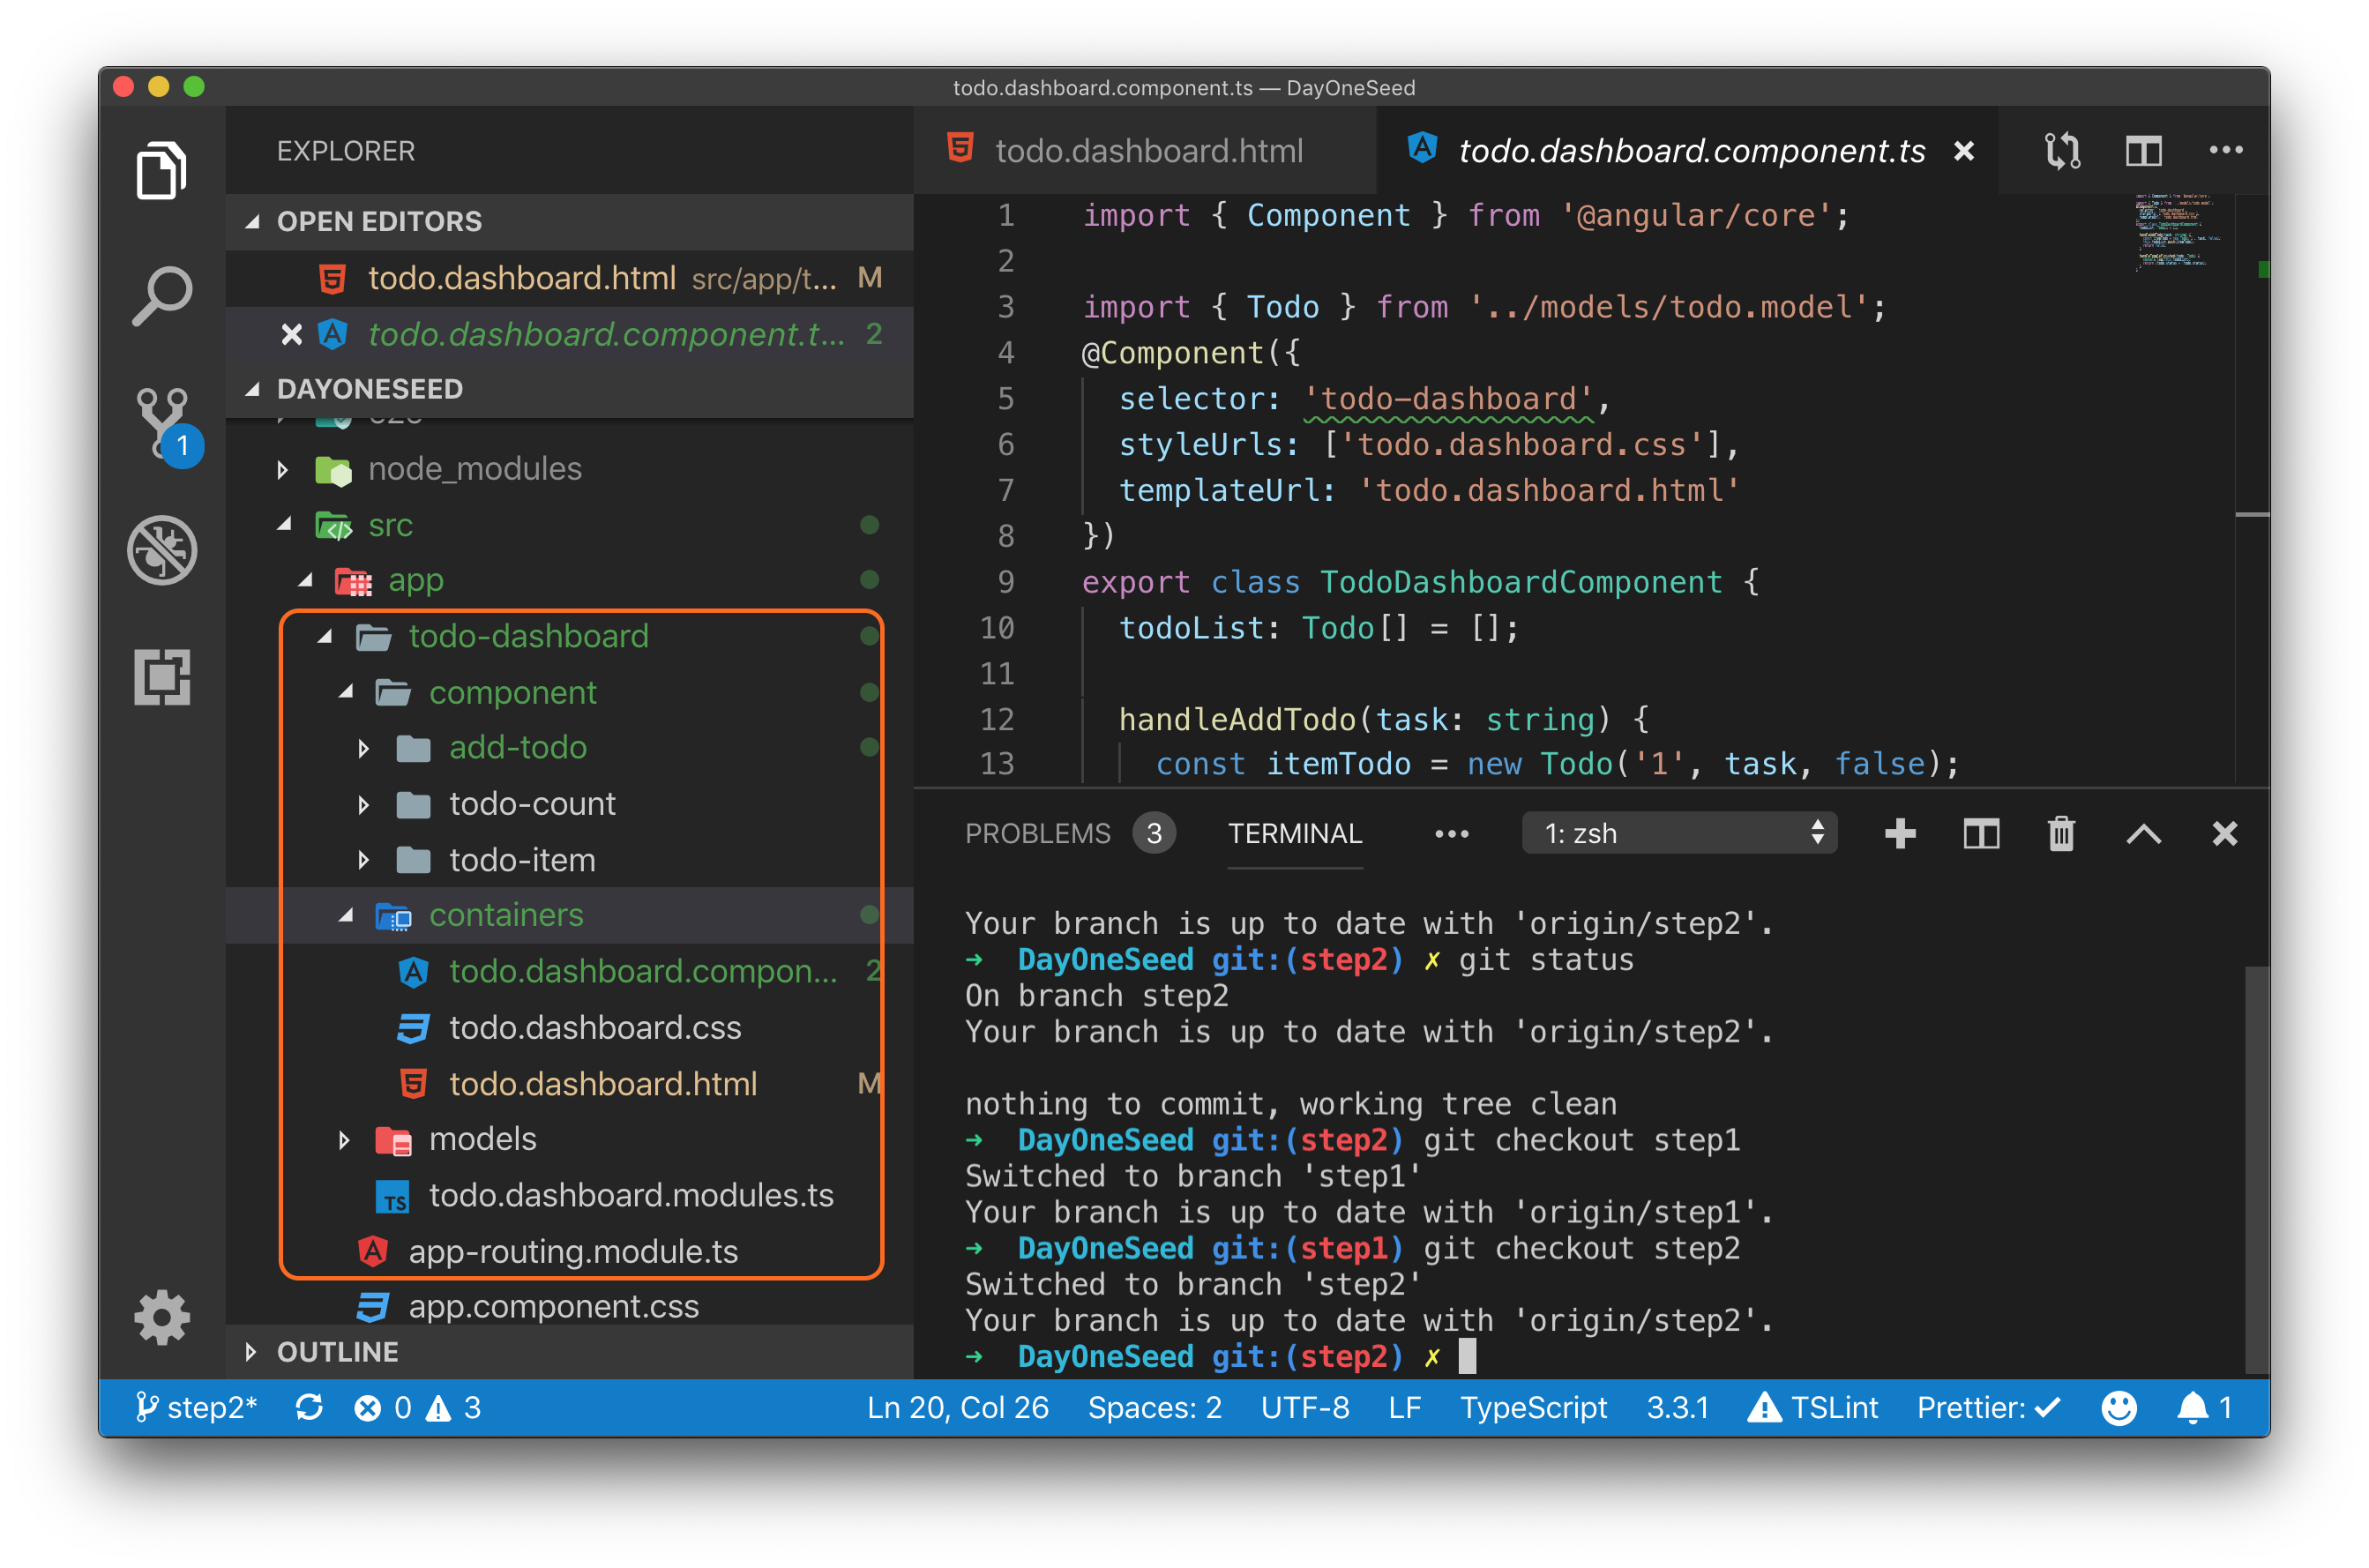Open app-routing.module.ts in the tree
Screen dimensions: 2369x1568
pos(570,1251)
